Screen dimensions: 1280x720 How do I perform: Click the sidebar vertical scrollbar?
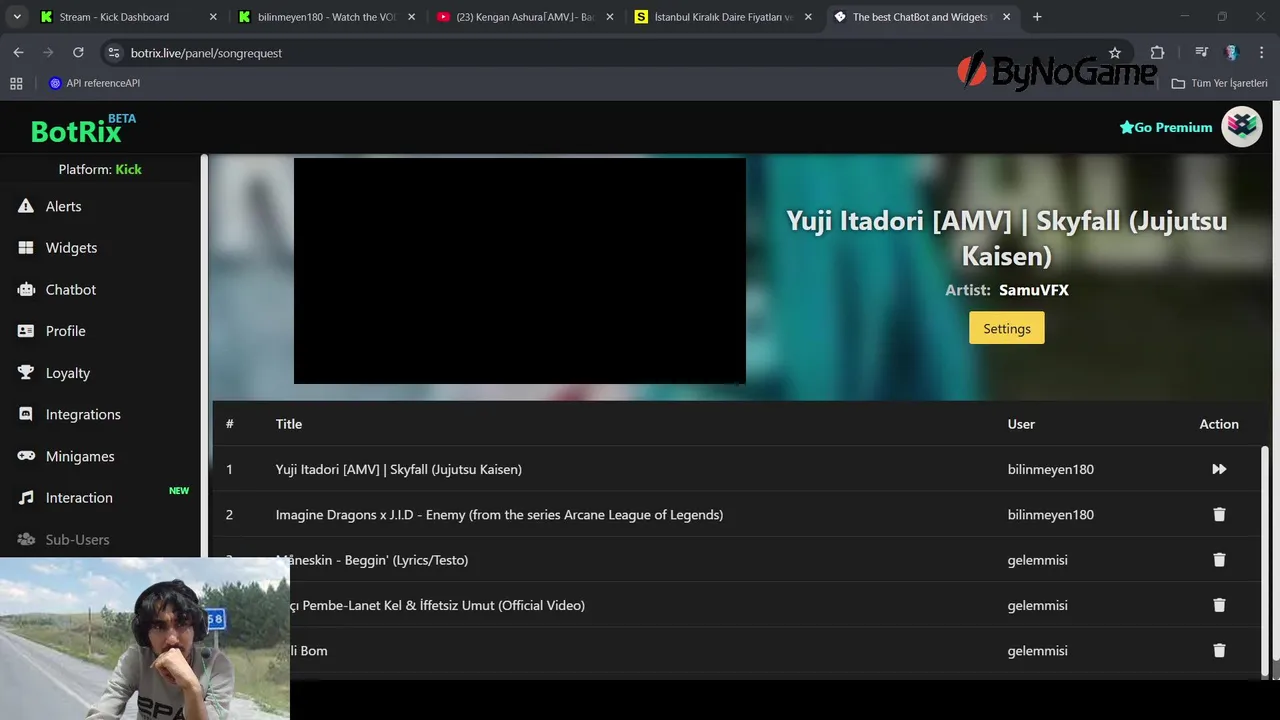tap(204, 355)
